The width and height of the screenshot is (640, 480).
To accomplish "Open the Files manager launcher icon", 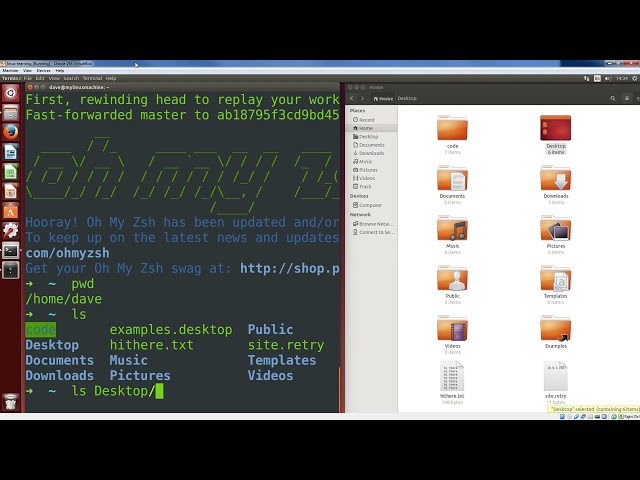I will coord(11,113).
